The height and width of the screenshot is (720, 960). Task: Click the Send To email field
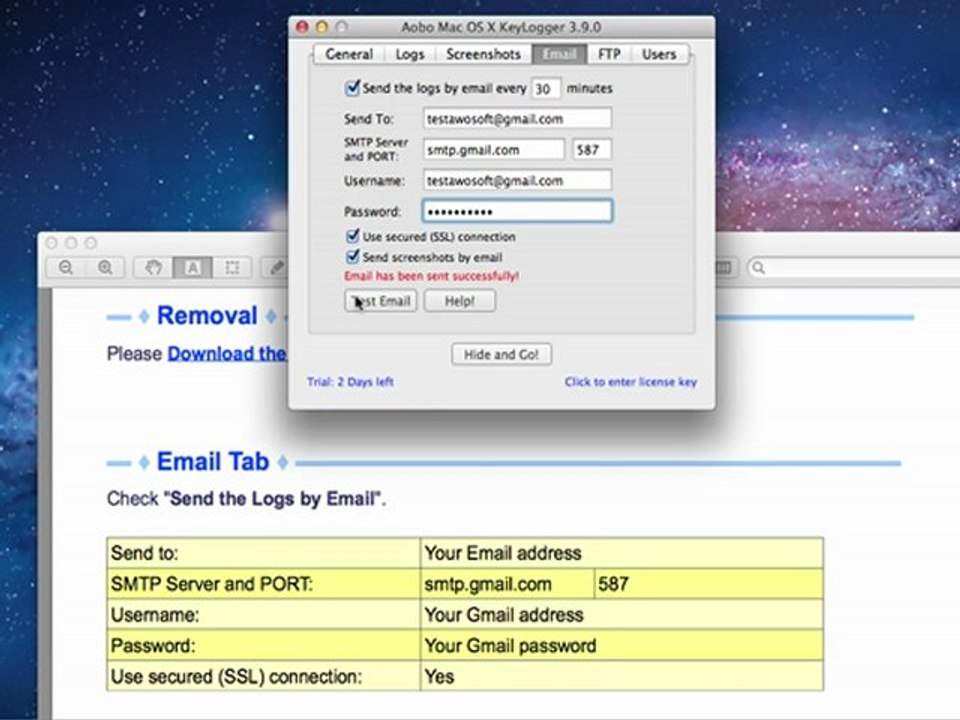coord(517,118)
